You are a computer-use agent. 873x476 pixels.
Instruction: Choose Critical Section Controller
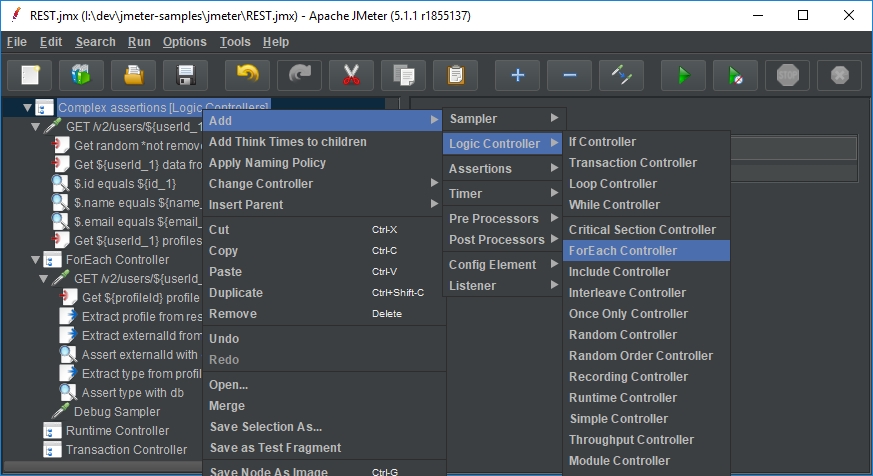pyautogui.click(x=646, y=229)
